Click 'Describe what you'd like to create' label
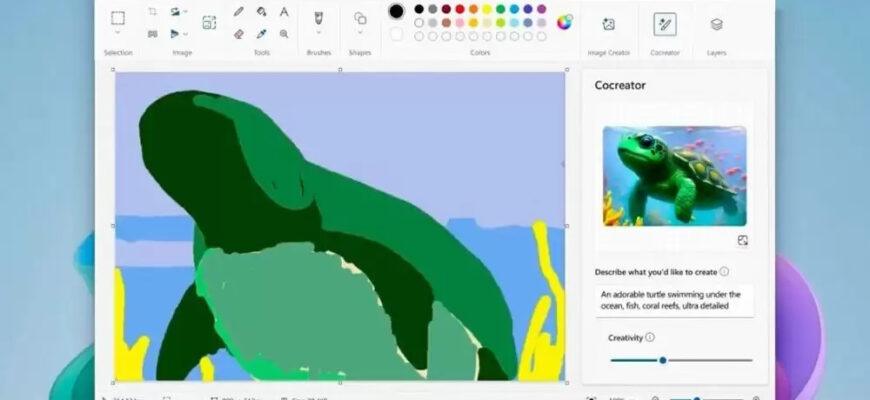Image resolution: width=870 pixels, height=400 pixels. [x=656, y=272]
